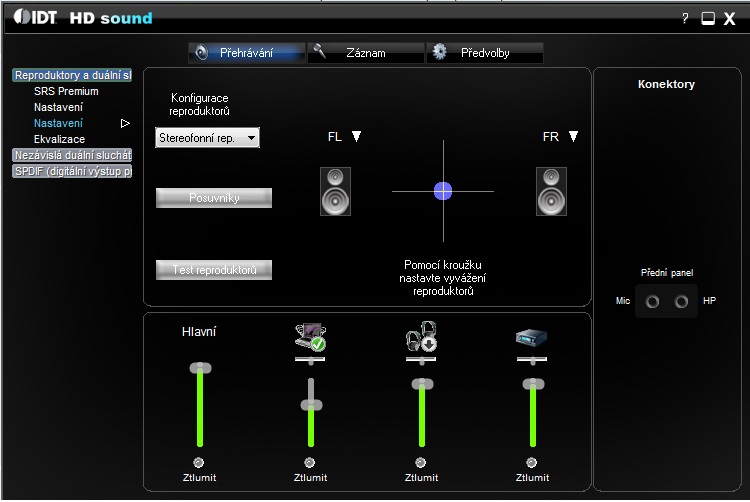Image resolution: width=750 pixels, height=502 pixels.
Task: Click the Hlavní volume slider handle
Action: 200,368
